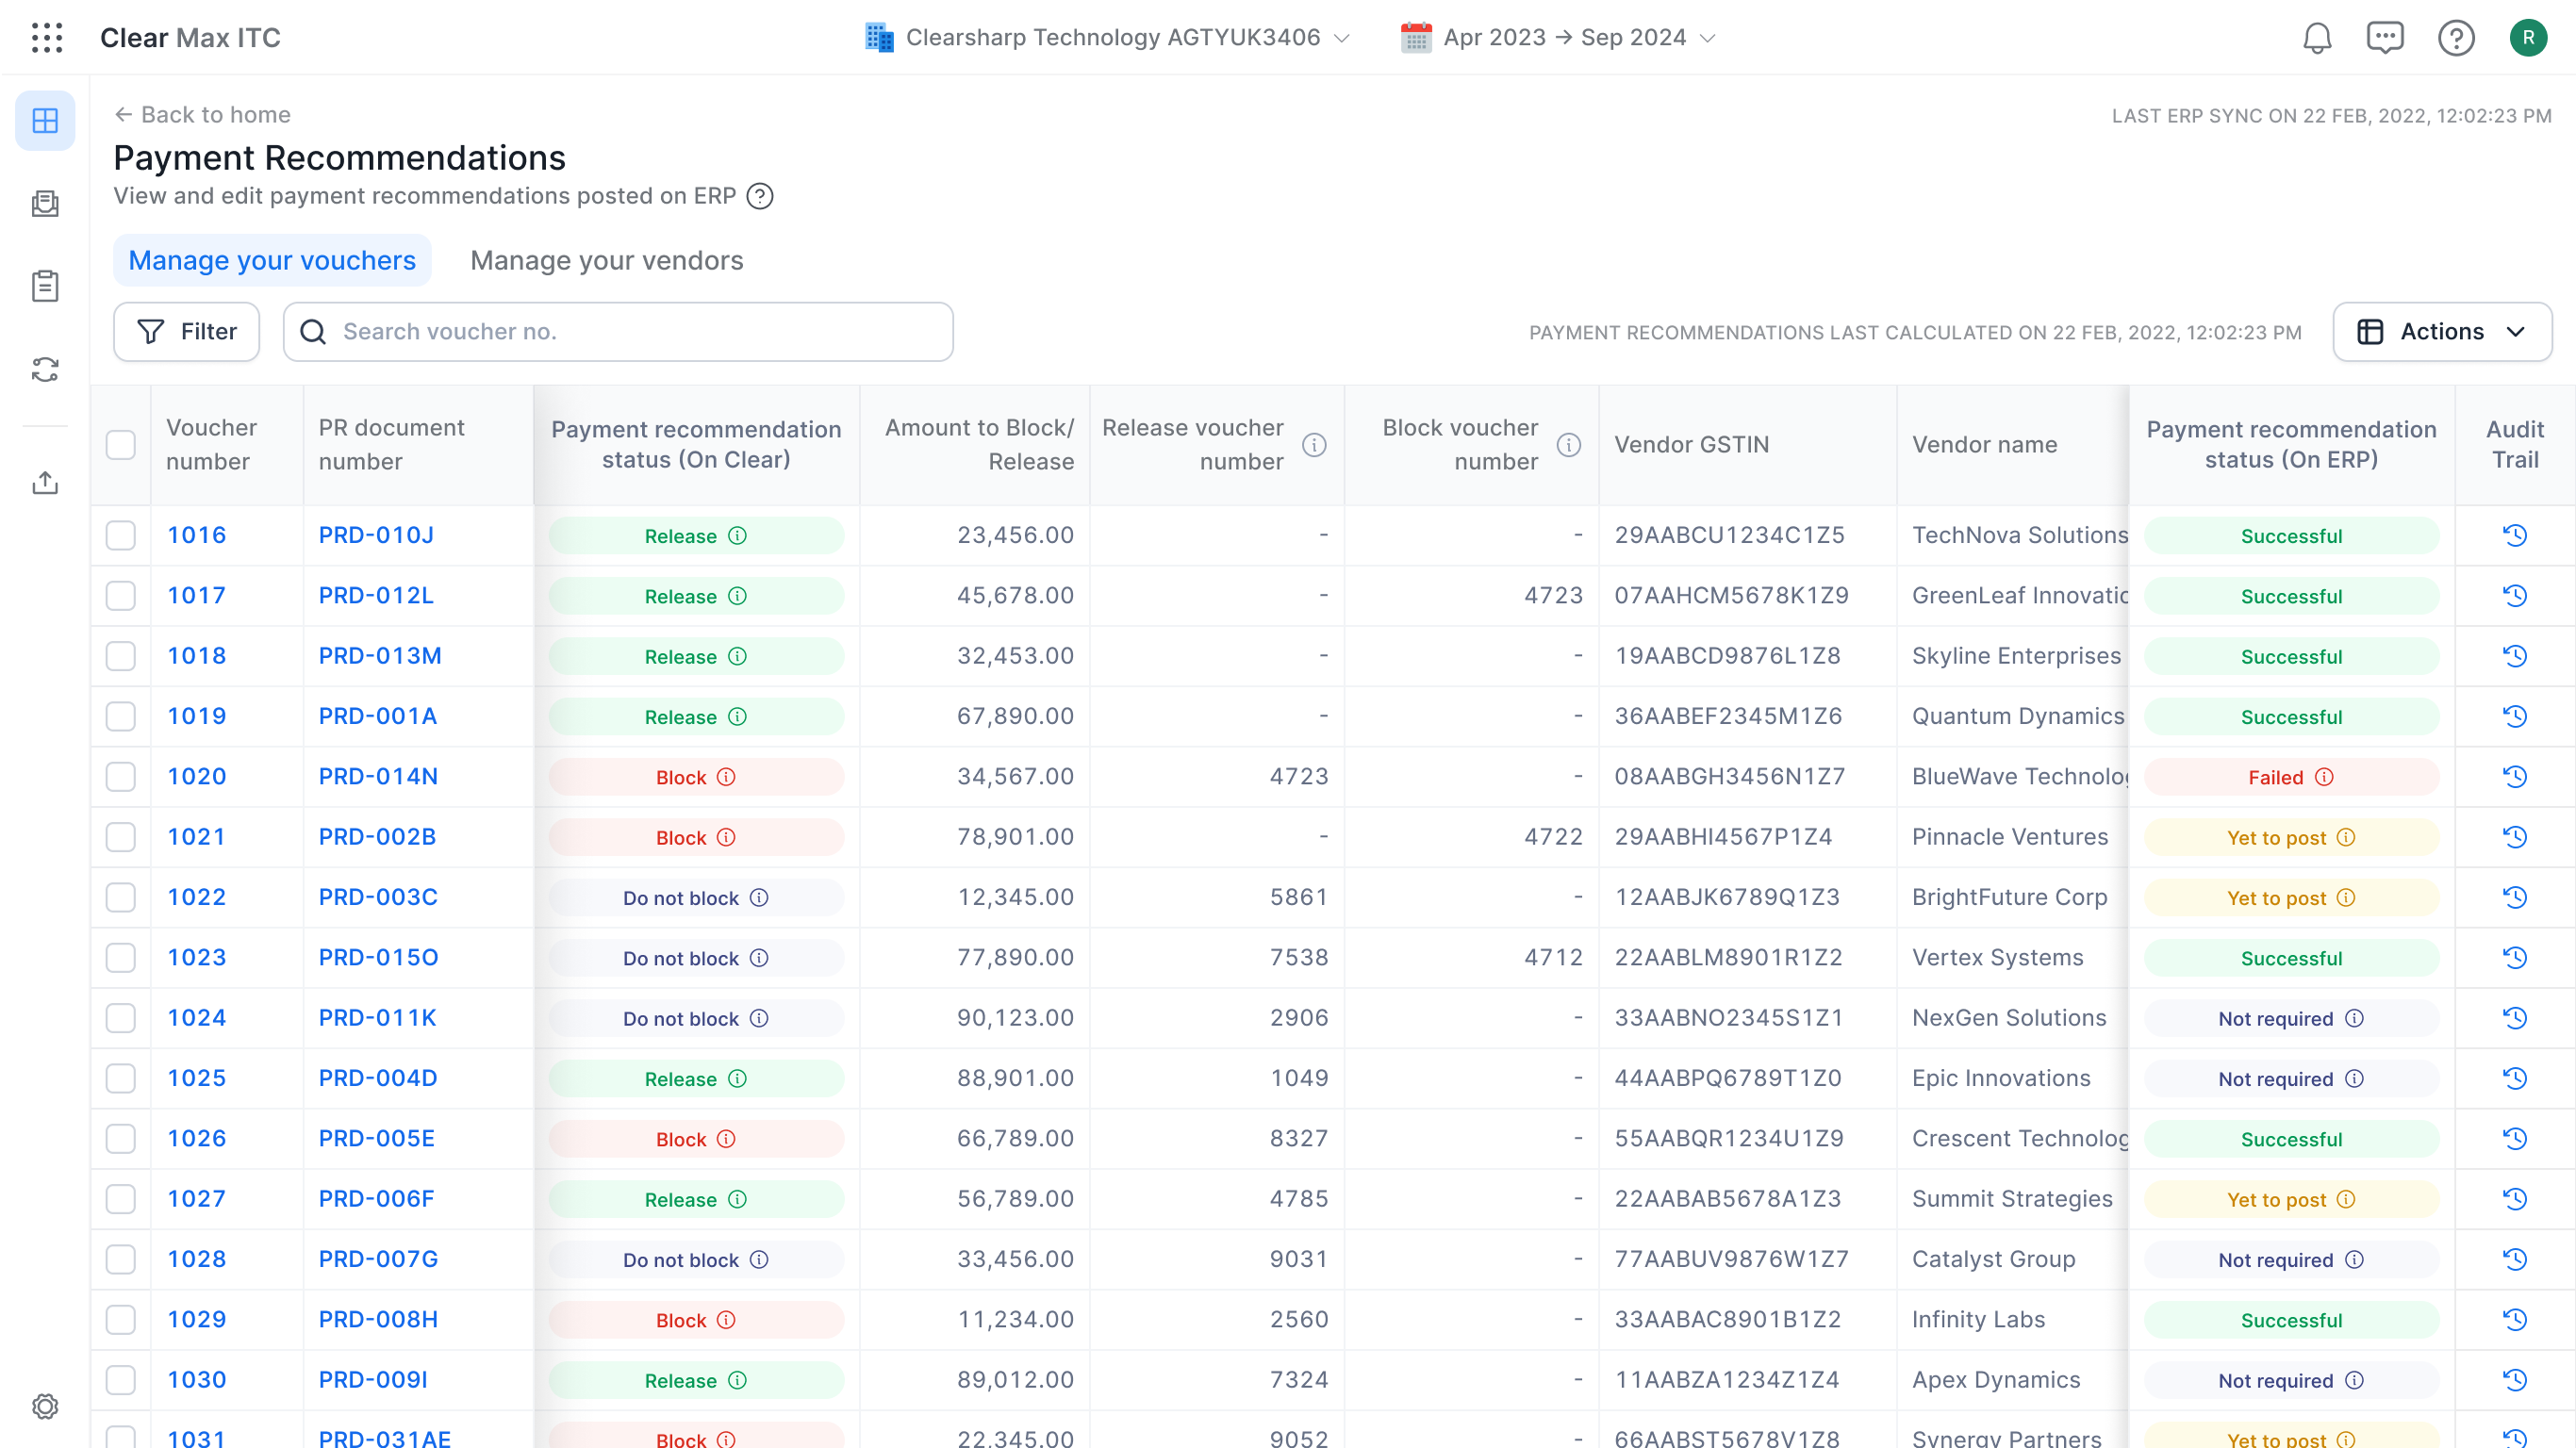Open voucher number 1023 link
The height and width of the screenshot is (1448, 2576).
196,958
